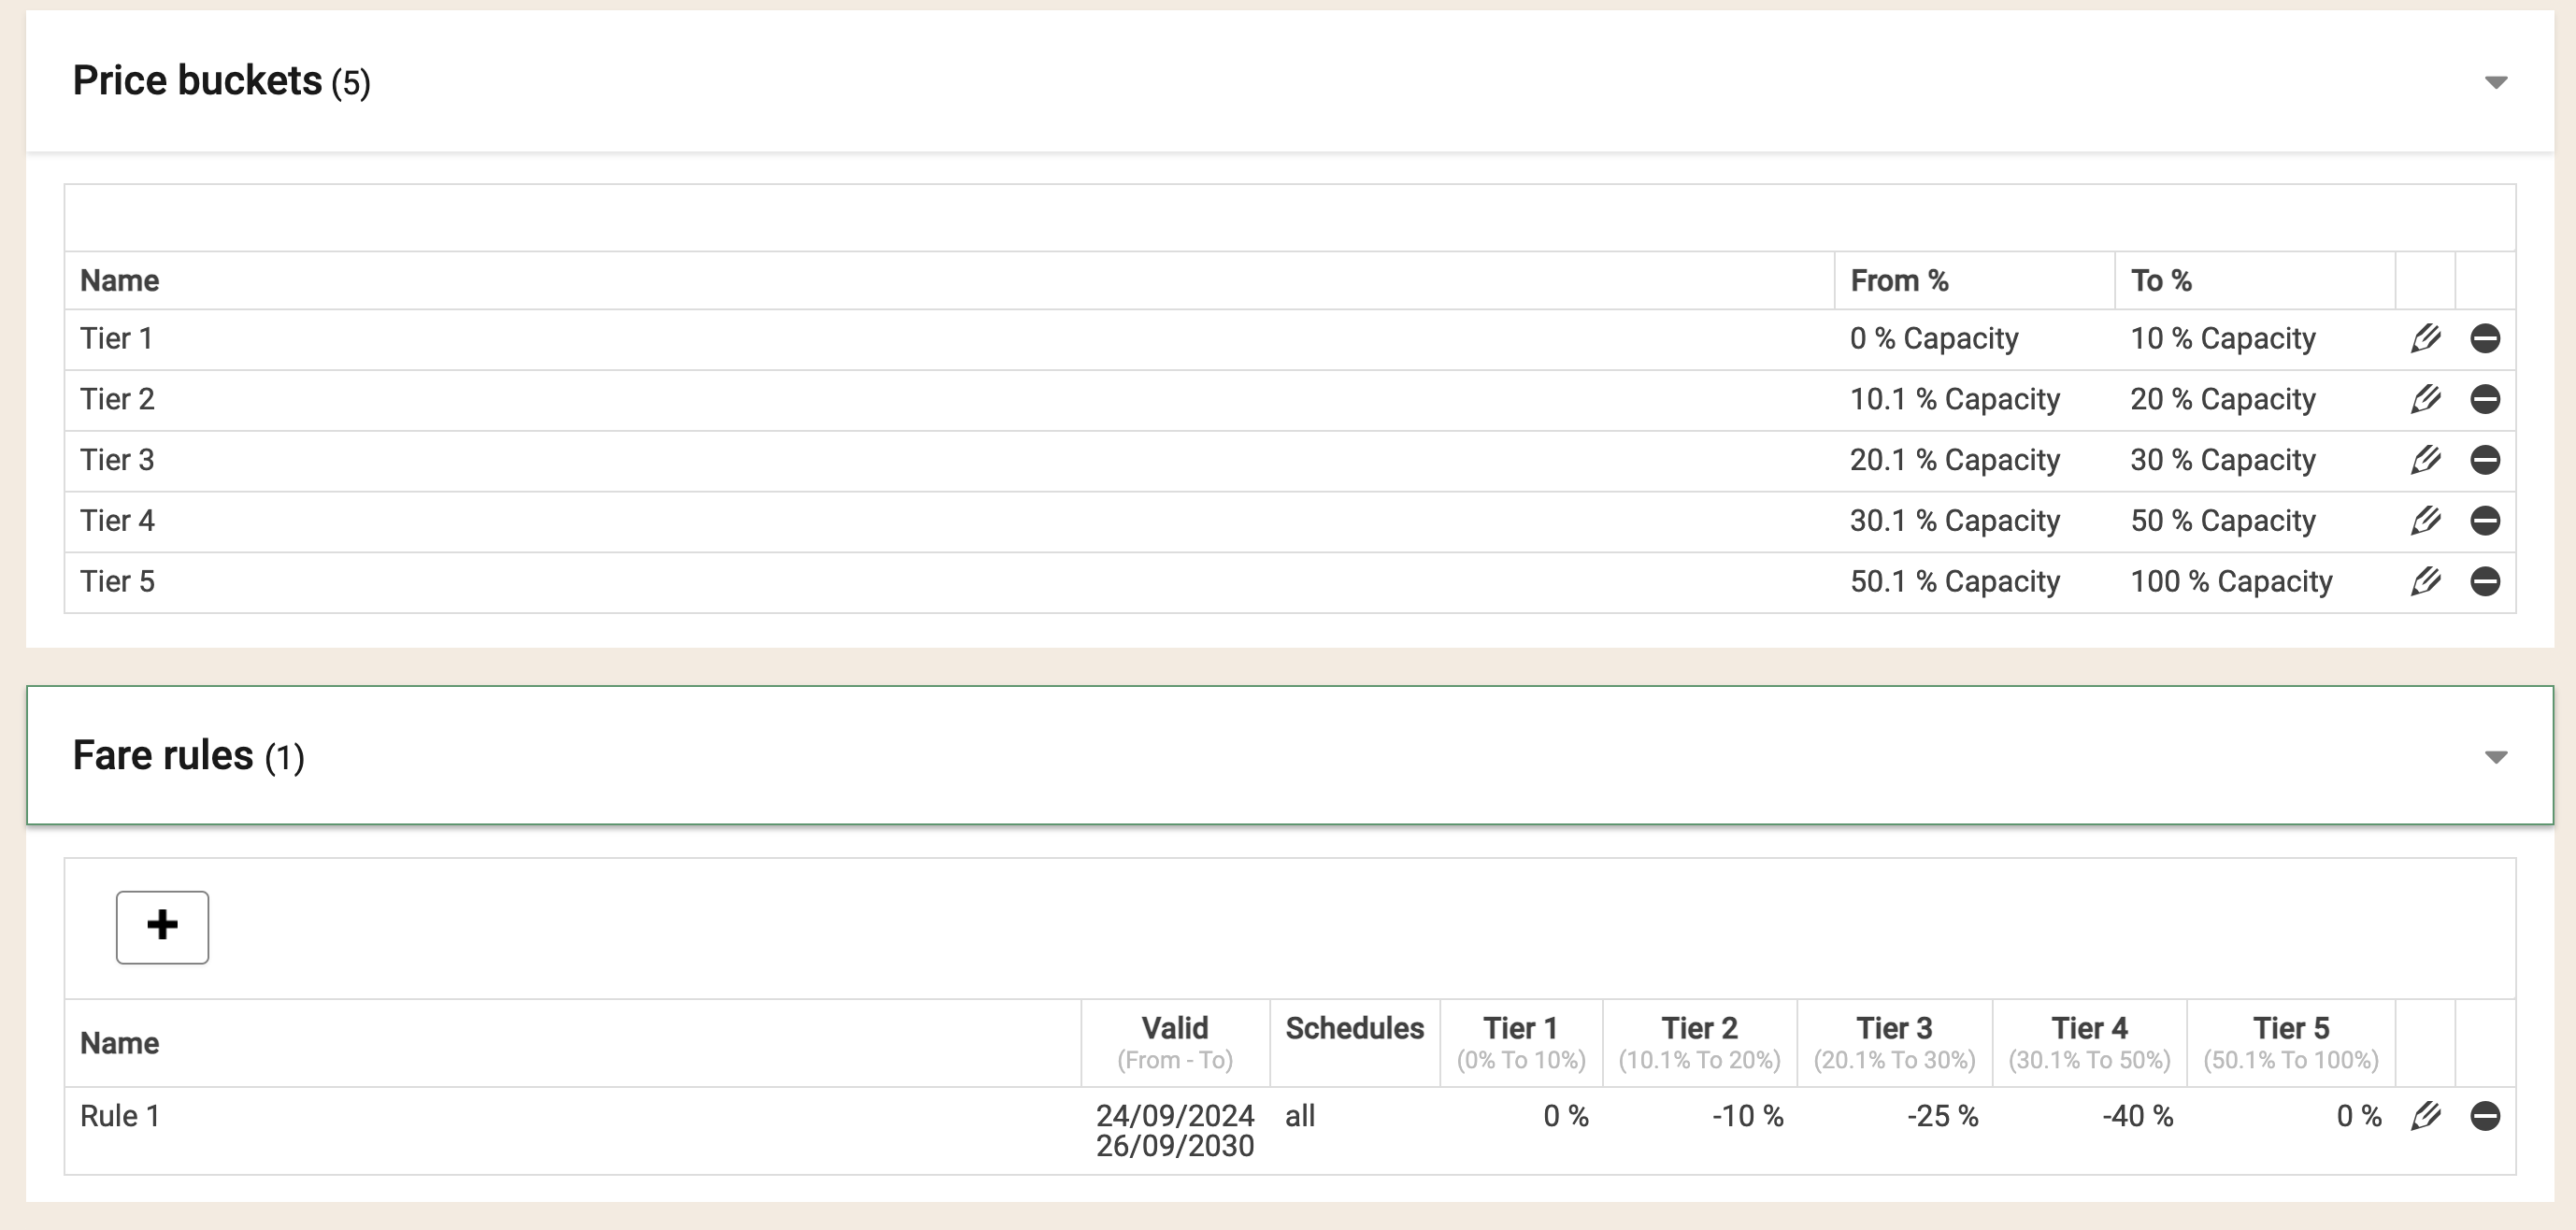Click the Tier 5 fare rules column header
This screenshot has height=1230, width=2576.
[2291, 1043]
